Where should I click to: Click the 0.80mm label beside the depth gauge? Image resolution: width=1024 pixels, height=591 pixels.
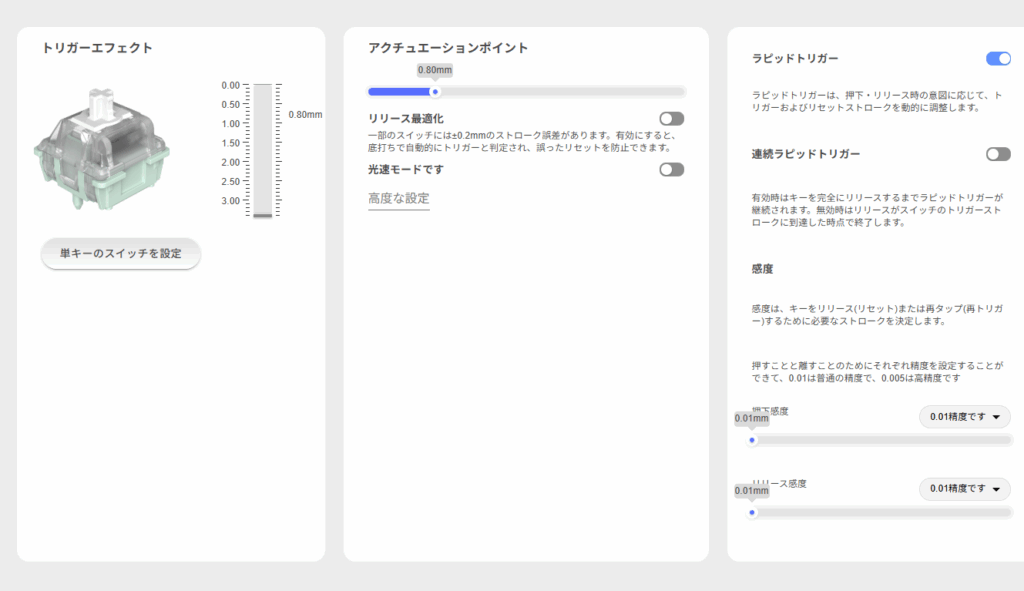coord(305,115)
